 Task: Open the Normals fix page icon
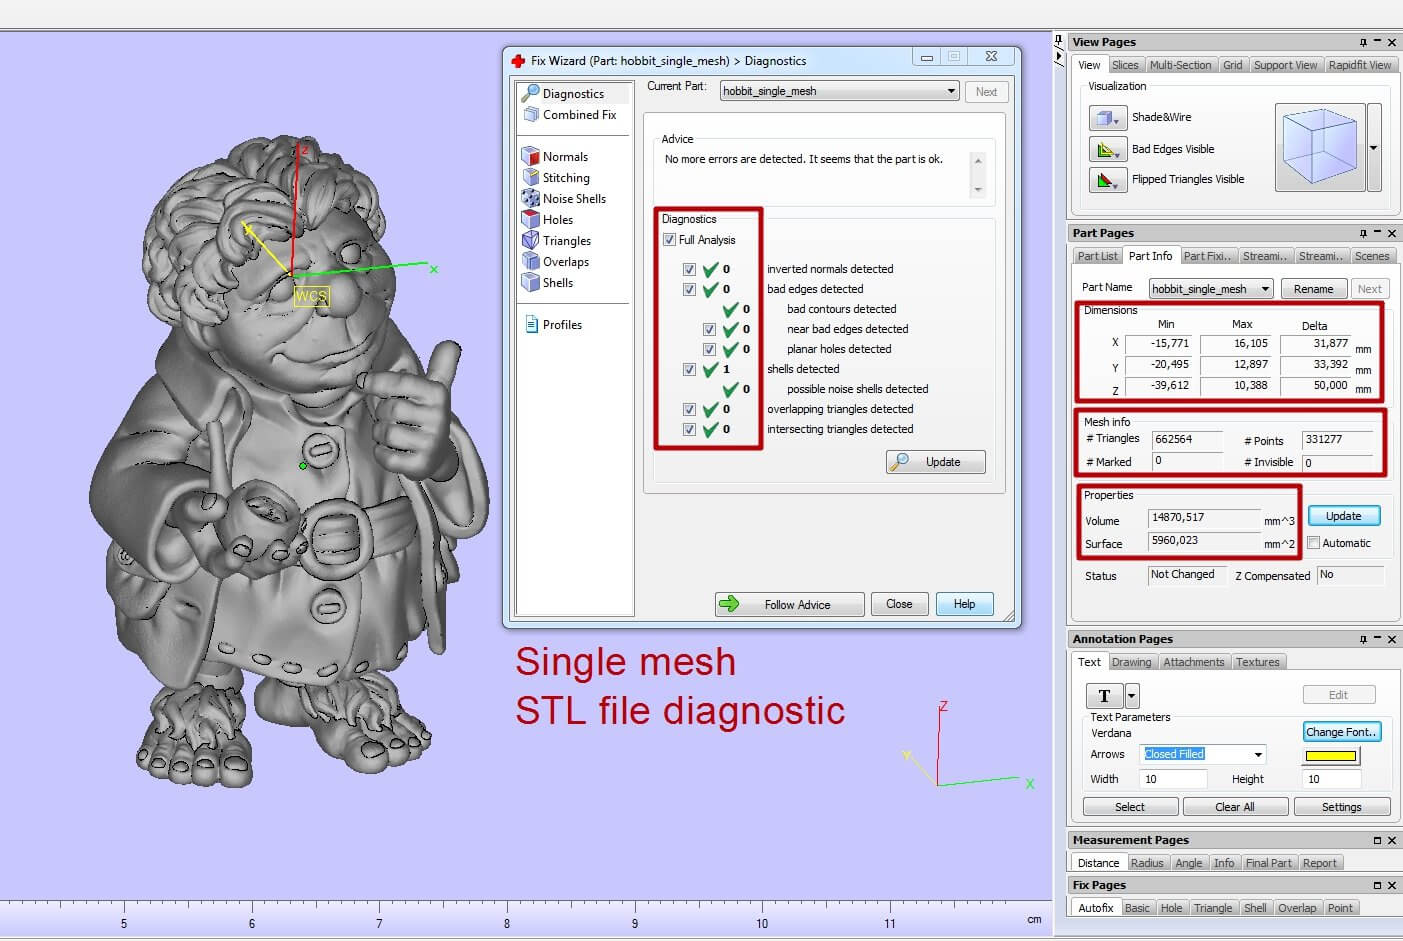coord(531,156)
